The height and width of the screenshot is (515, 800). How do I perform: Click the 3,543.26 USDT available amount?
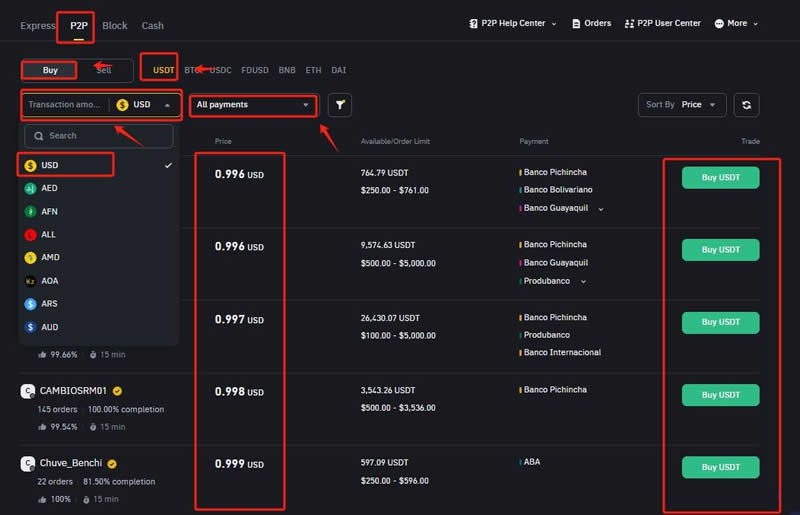coord(388,390)
